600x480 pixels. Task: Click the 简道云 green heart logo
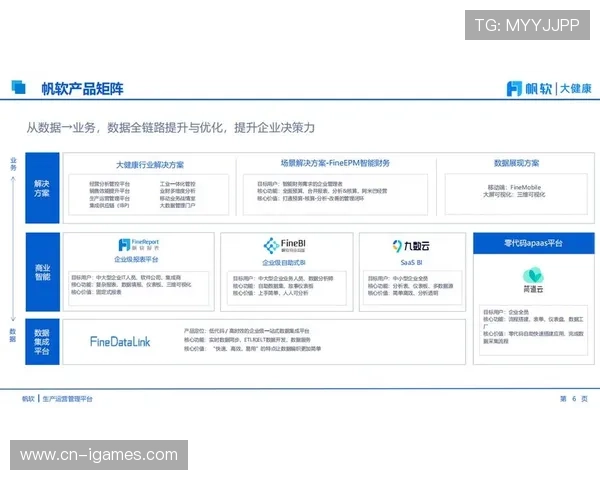click(x=533, y=275)
